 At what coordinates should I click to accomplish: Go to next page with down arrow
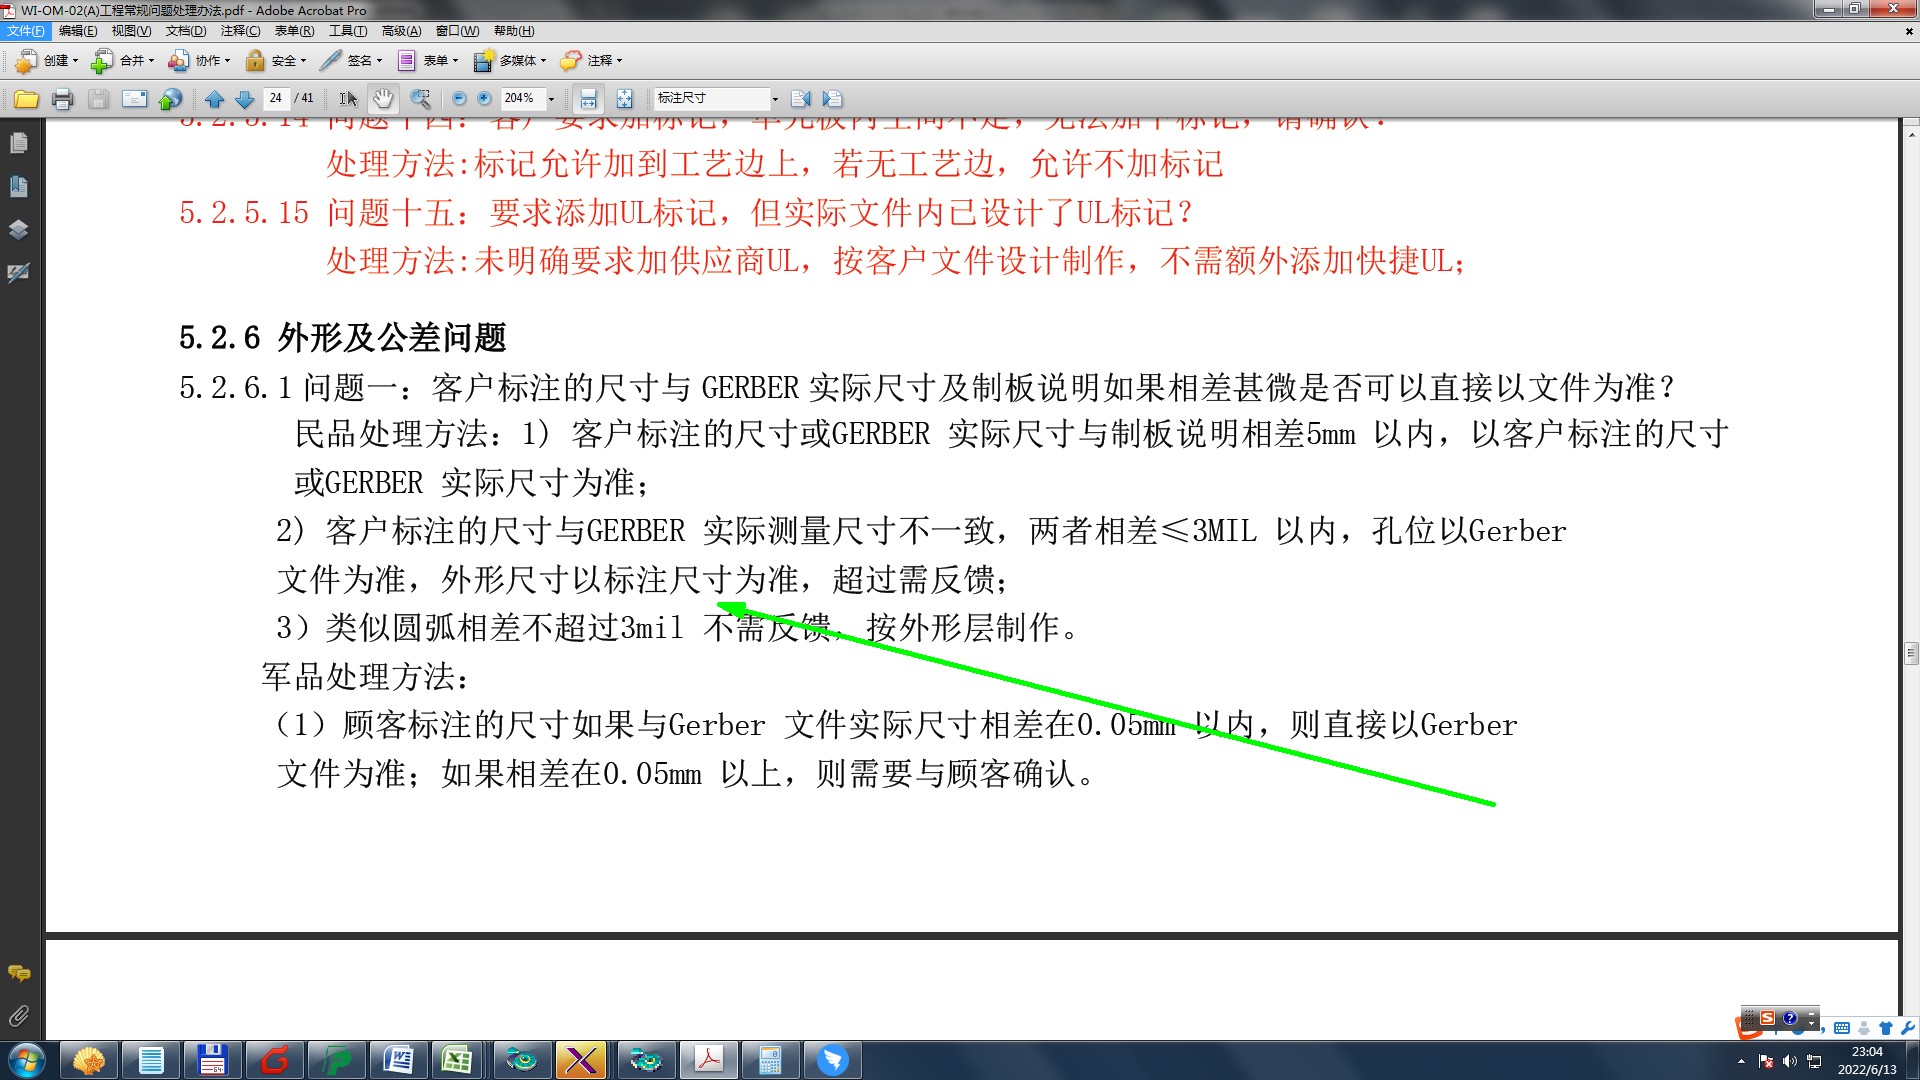pyautogui.click(x=244, y=99)
